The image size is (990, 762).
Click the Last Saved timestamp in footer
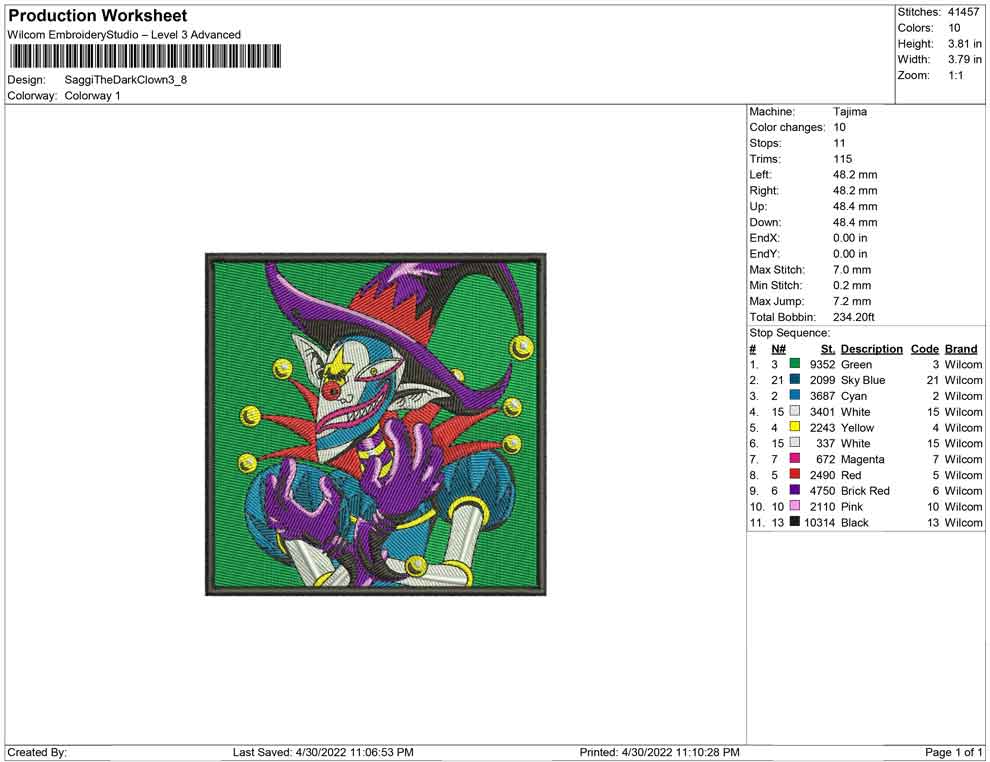[x=323, y=752]
